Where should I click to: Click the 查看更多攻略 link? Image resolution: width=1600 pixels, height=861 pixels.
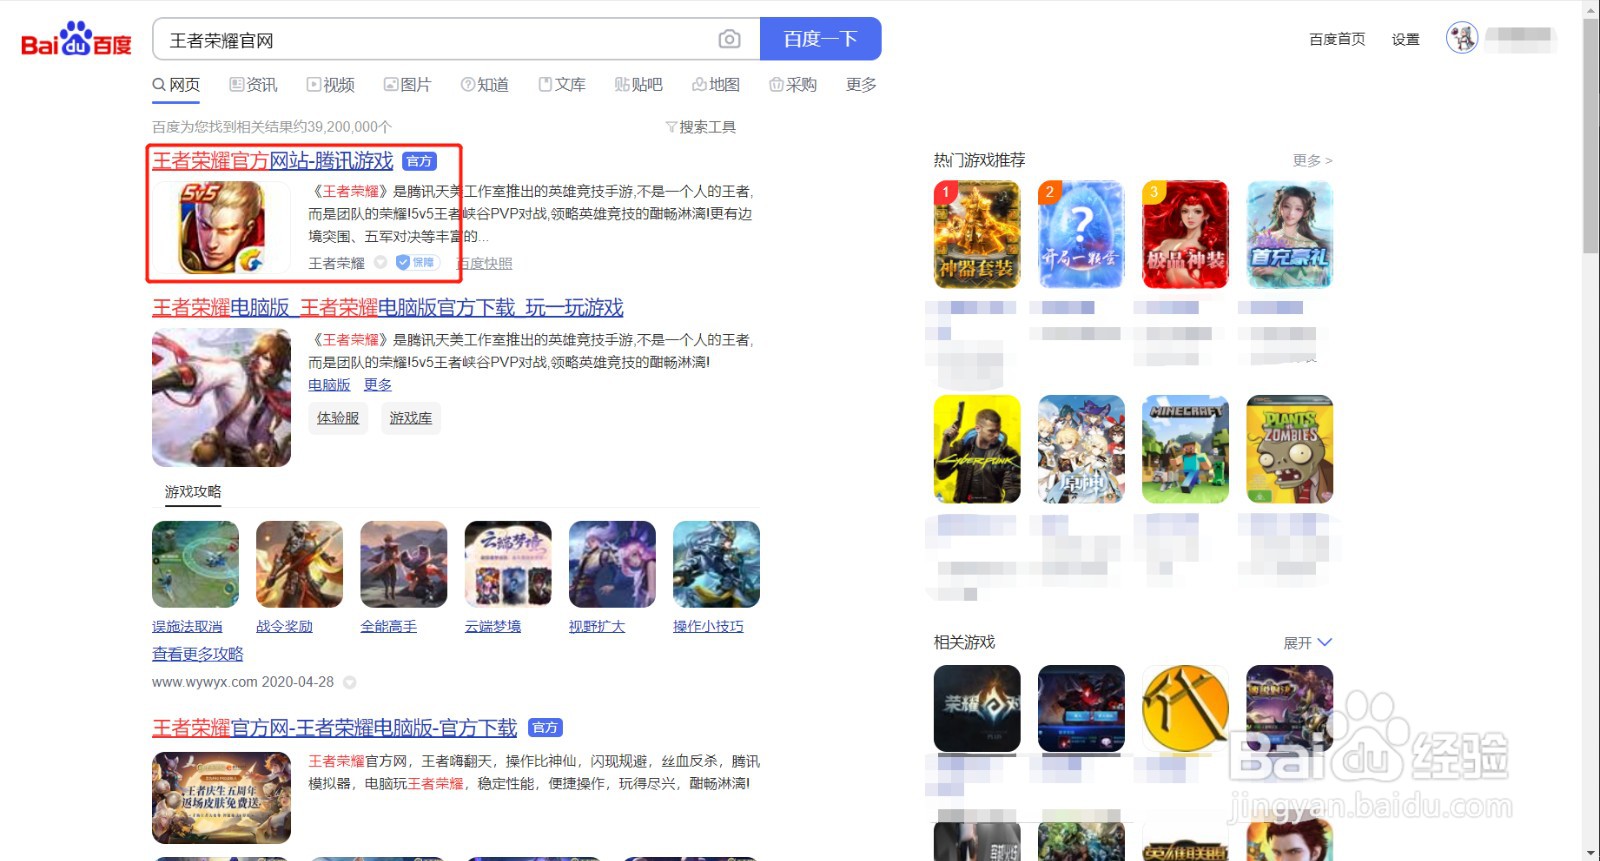coord(198,654)
